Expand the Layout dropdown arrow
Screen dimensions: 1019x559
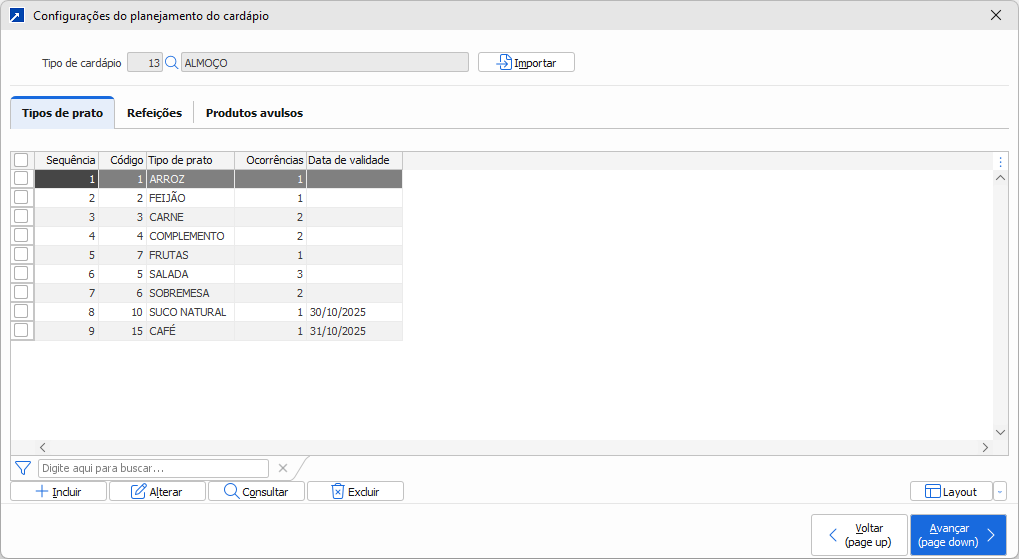pyautogui.click(x=1000, y=491)
